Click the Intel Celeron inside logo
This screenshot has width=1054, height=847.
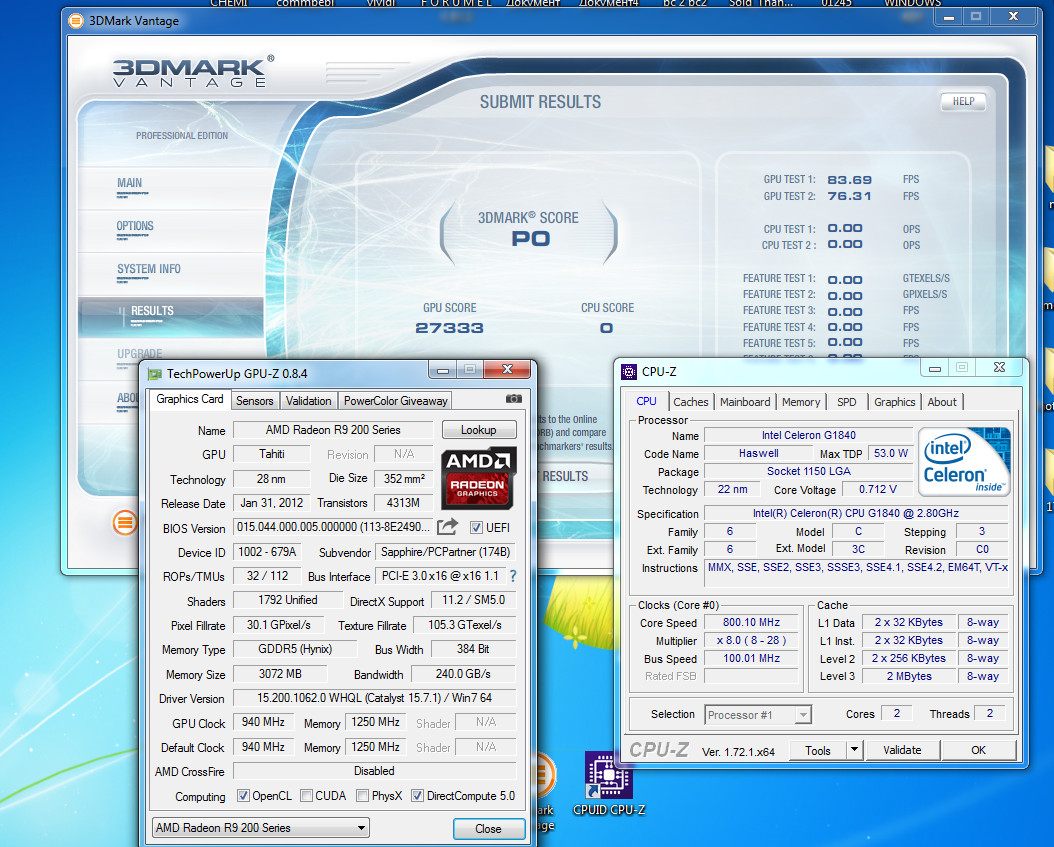tap(965, 462)
